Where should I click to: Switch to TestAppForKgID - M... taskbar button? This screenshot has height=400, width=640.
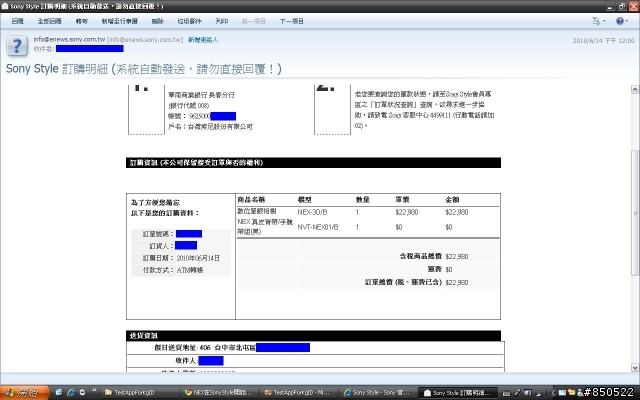[x=299, y=393]
